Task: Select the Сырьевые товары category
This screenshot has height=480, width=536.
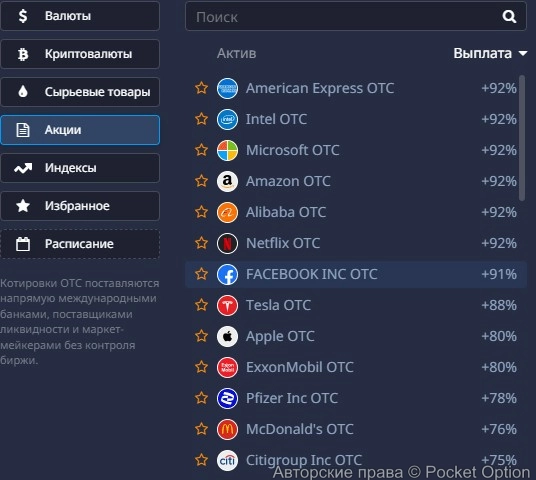Action: [x=80, y=92]
